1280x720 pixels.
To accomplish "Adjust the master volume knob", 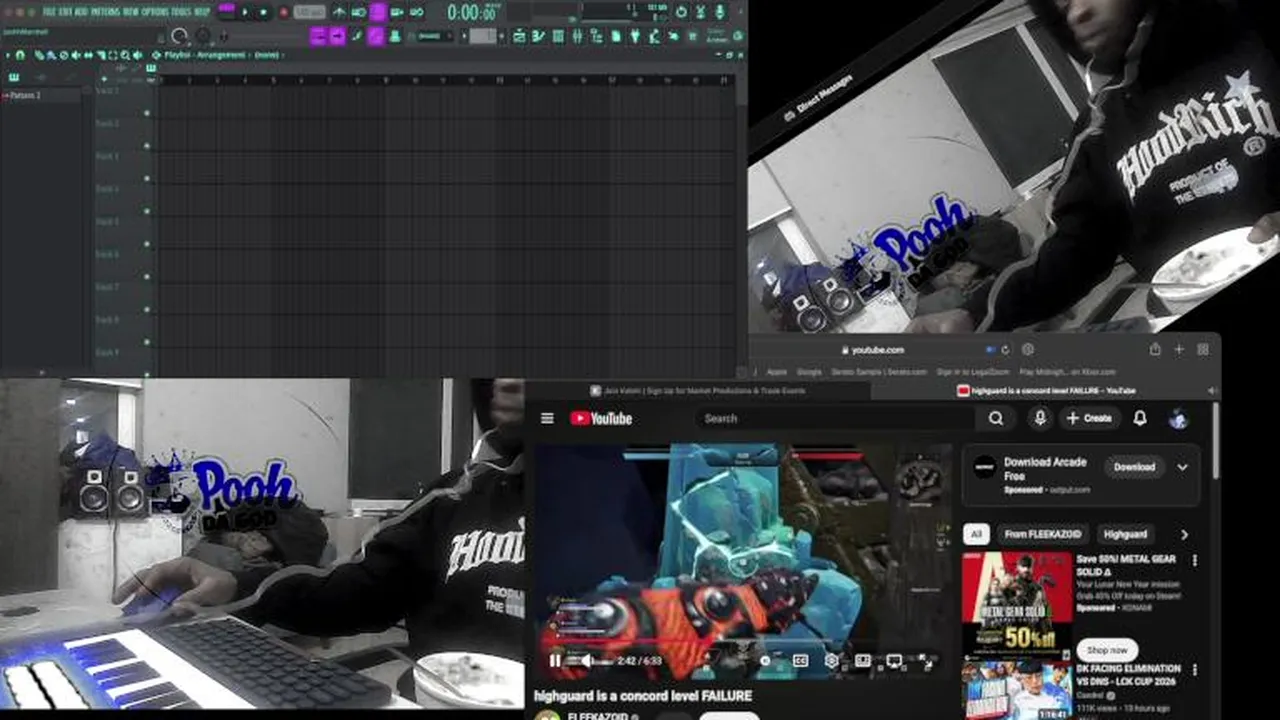I will click(x=178, y=36).
